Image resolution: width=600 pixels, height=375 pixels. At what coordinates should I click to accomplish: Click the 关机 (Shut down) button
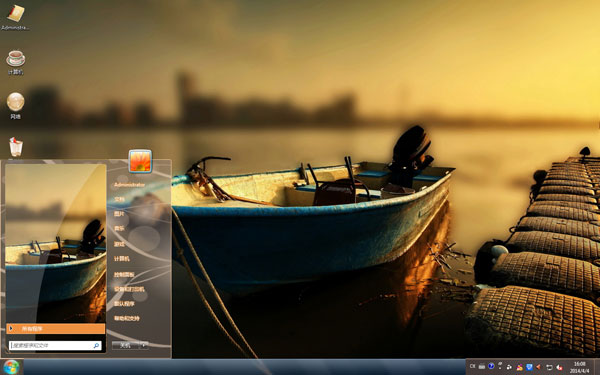(x=126, y=345)
